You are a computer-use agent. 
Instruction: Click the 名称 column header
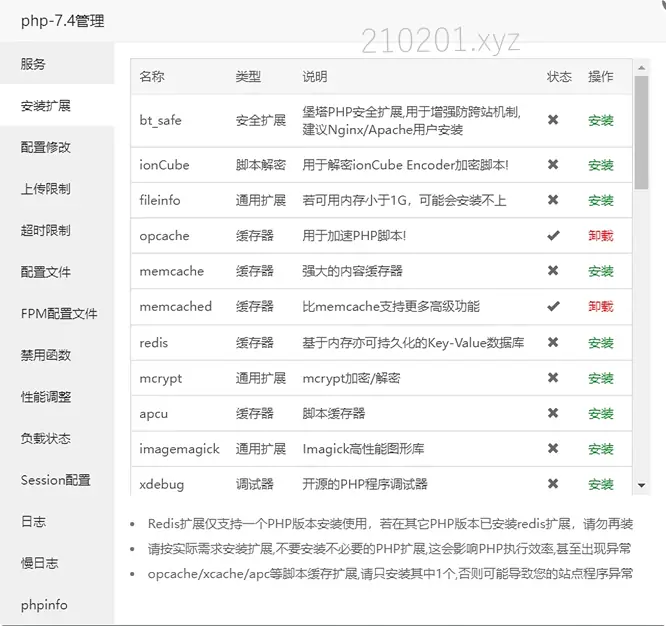[152, 76]
